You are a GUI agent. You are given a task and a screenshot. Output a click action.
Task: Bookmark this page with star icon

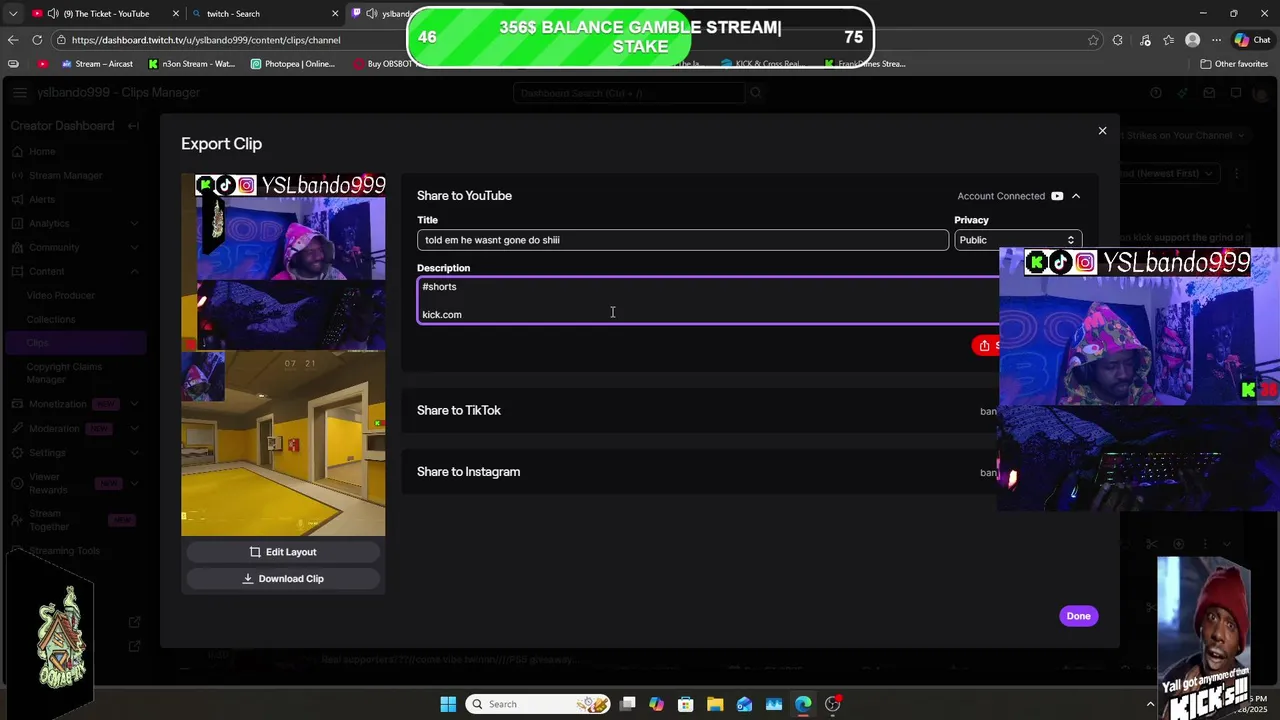(1093, 40)
